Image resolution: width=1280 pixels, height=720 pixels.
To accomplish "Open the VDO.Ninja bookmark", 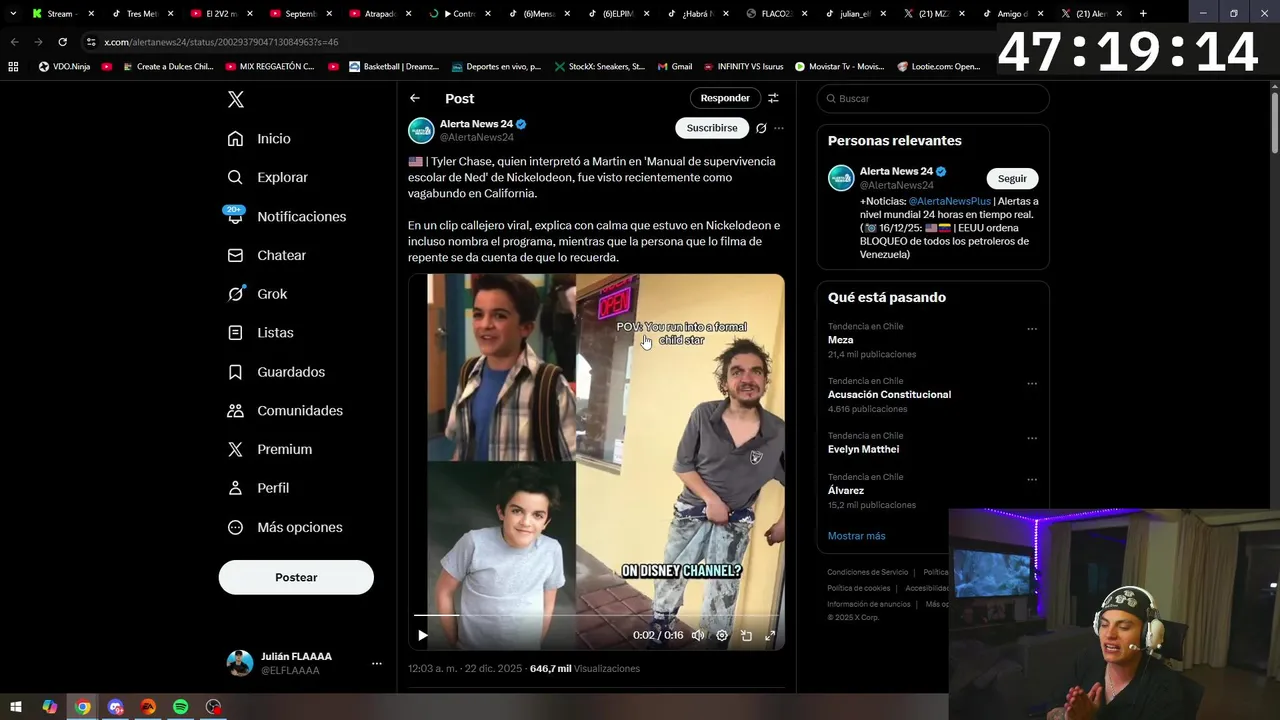I will coord(66,66).
